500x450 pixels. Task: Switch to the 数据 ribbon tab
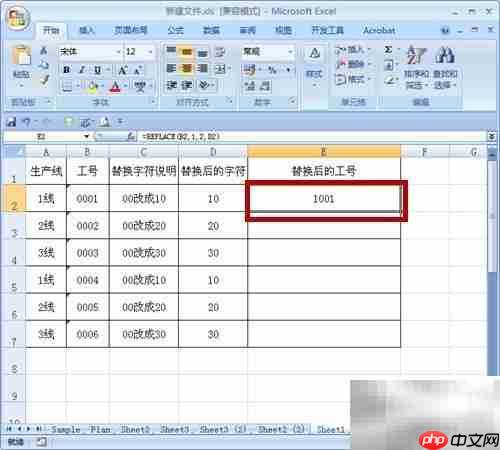click(x=212, y=30)
